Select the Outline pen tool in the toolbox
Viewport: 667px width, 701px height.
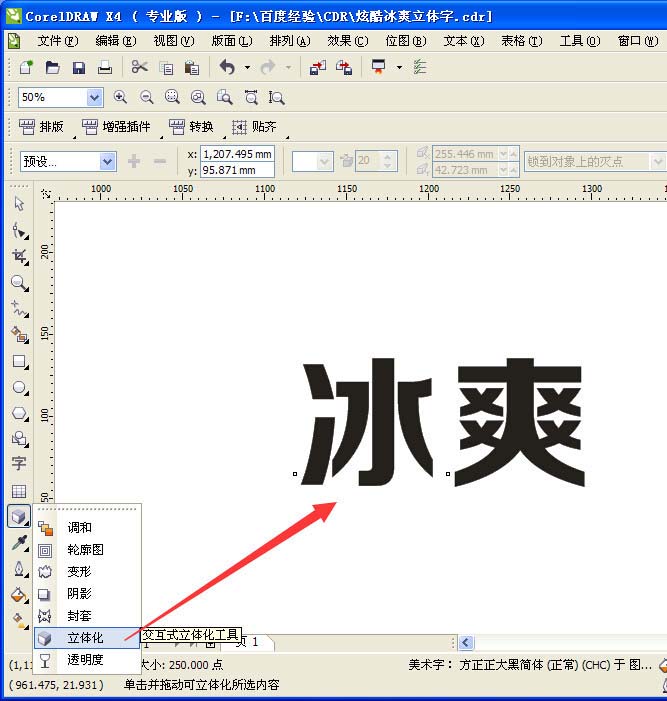(x=20, y=569)
